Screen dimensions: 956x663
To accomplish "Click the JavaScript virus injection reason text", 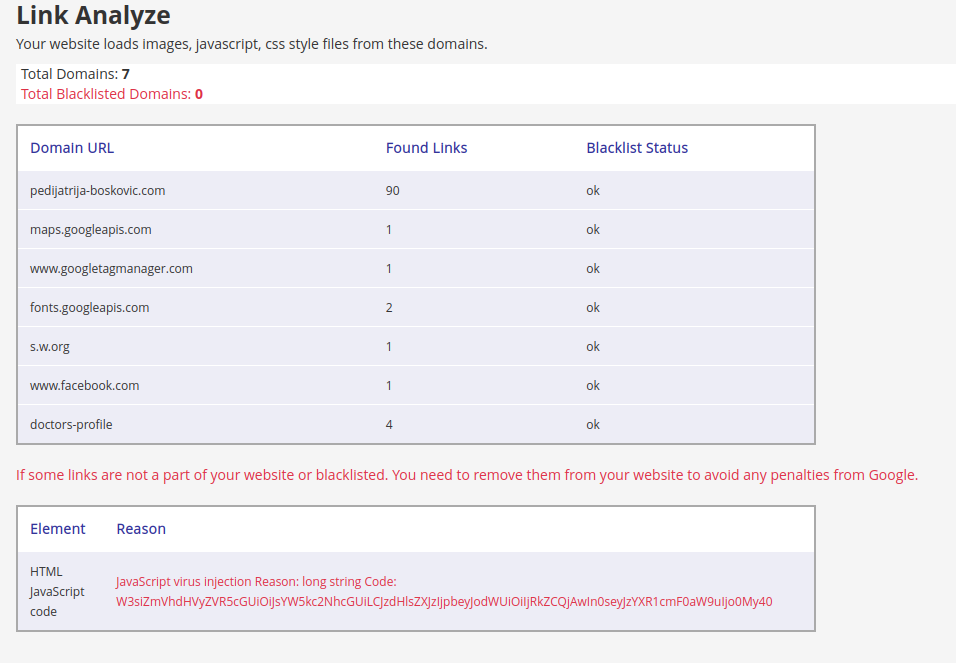I will tap(256, 581).
